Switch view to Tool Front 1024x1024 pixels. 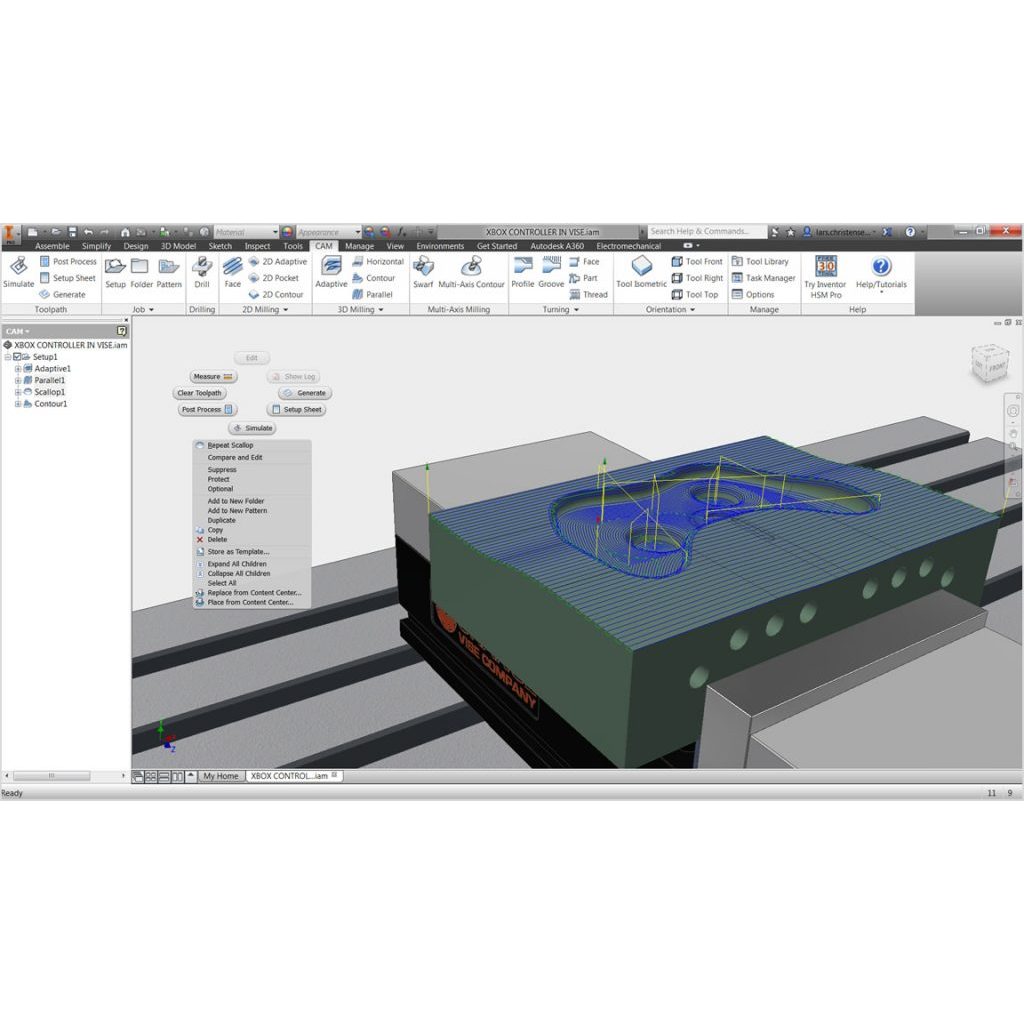[697, 261]
